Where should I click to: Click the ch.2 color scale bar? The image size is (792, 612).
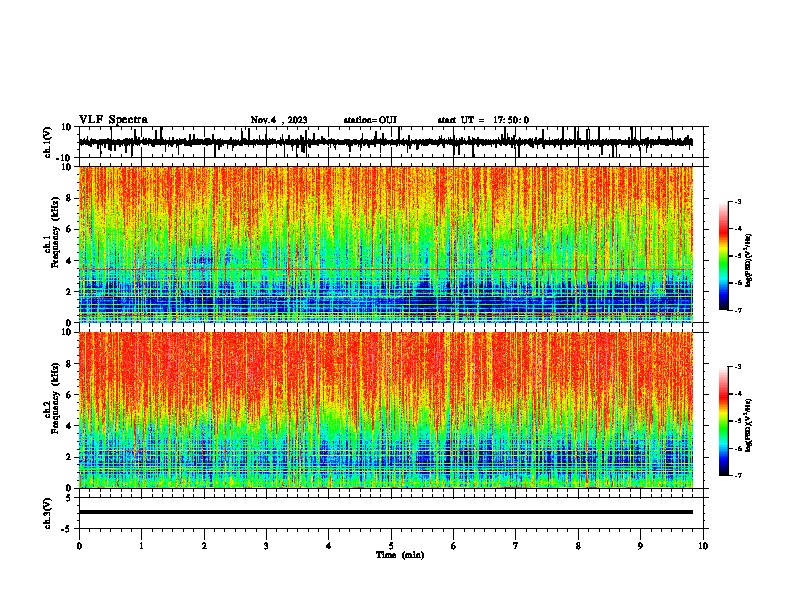[x=724, y=421]
